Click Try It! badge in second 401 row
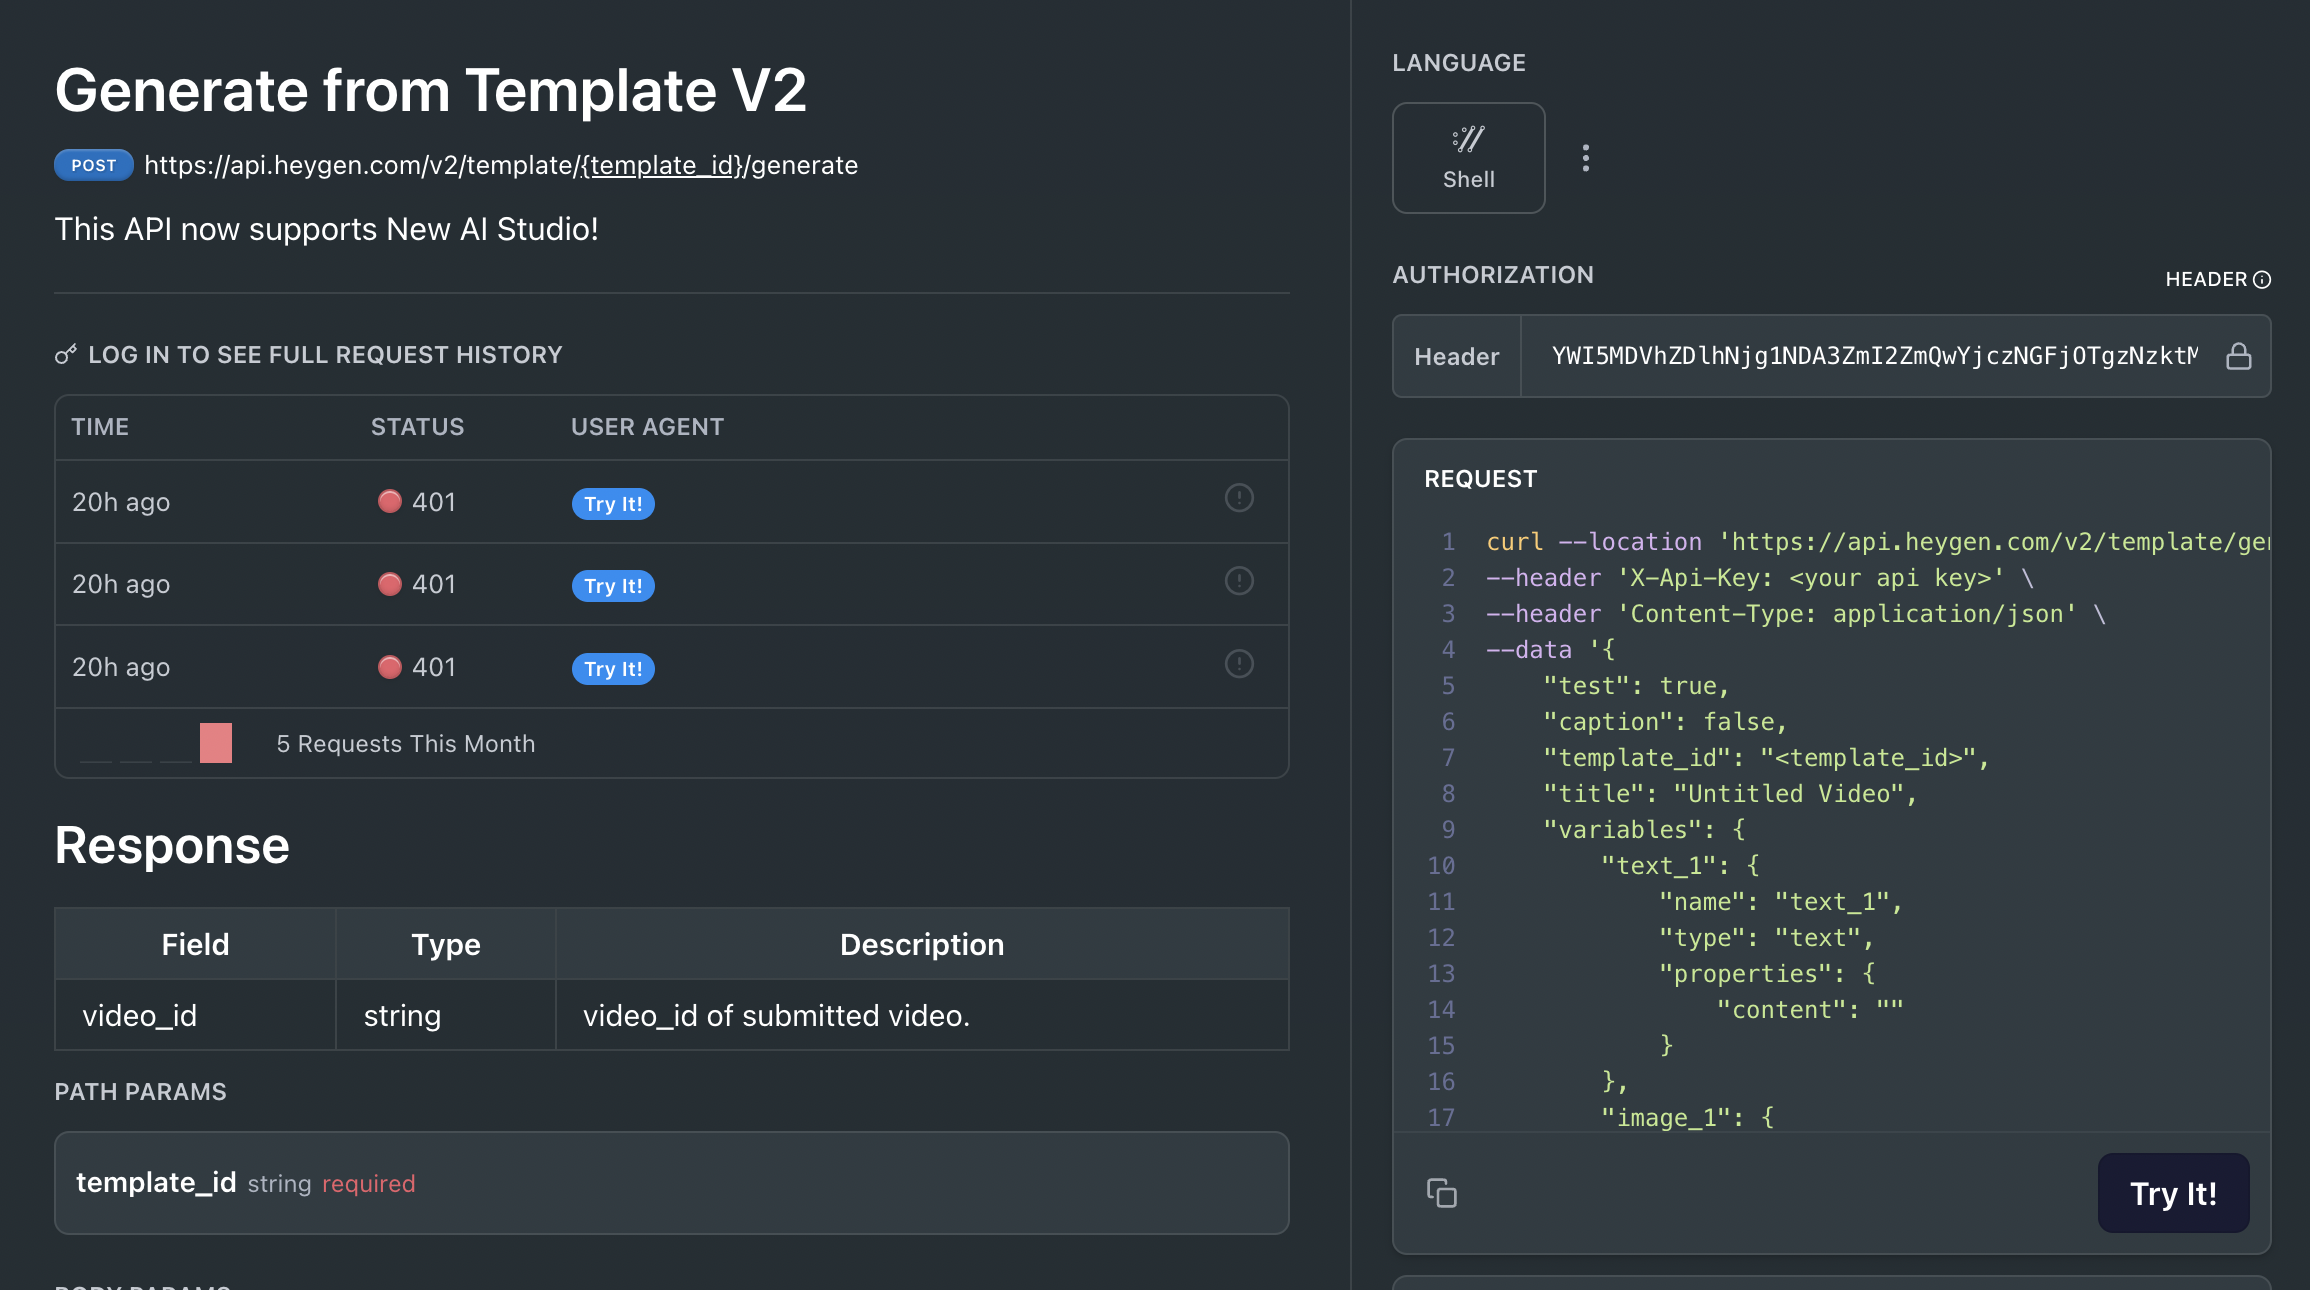Image resolution: width=2310 pixels, height=1290 pixels. 613,586
